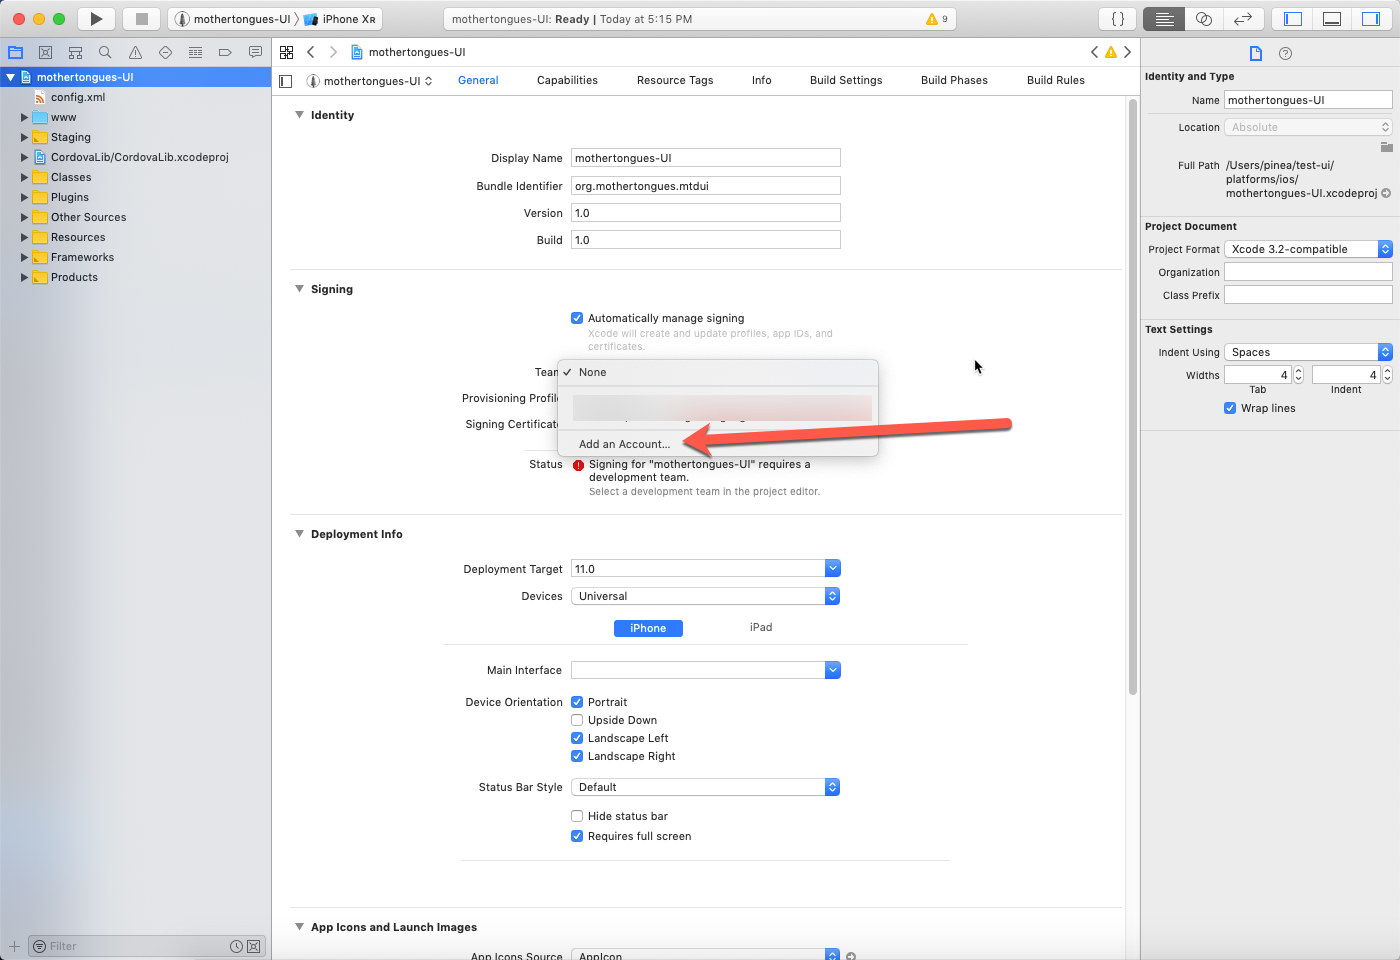The image size is (1400, 960).
Task: Uncheck Requires full screen
Action: point(577,836)
